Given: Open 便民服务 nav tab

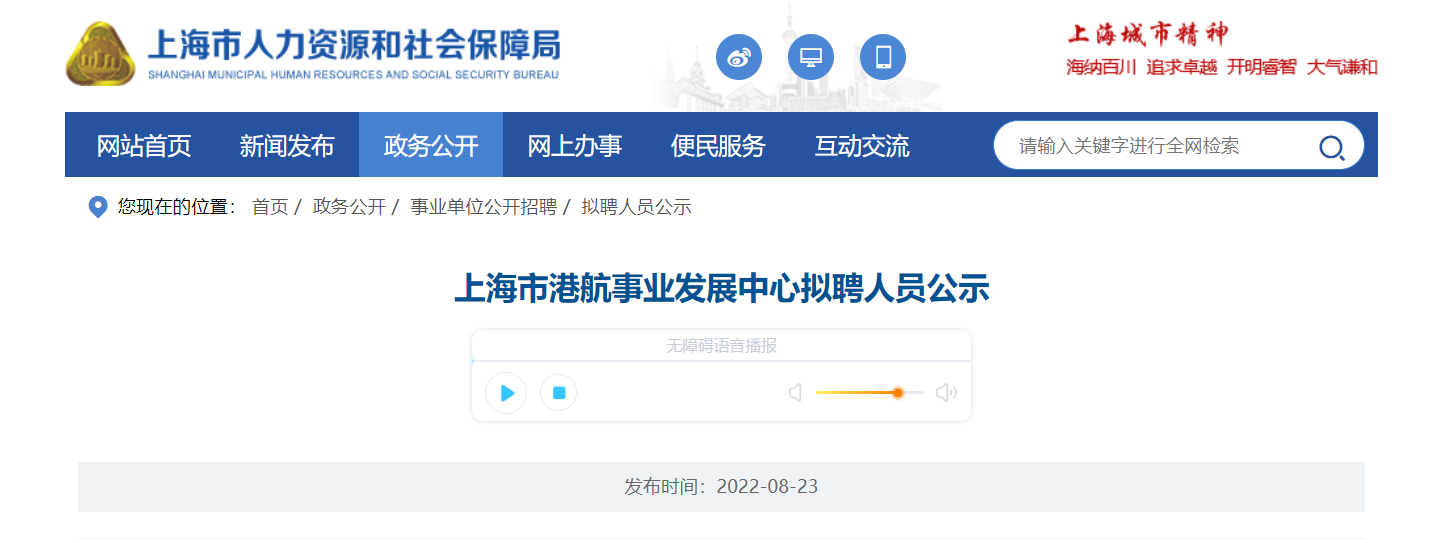Looking at the screenshot, I should [x=718, y=146].
